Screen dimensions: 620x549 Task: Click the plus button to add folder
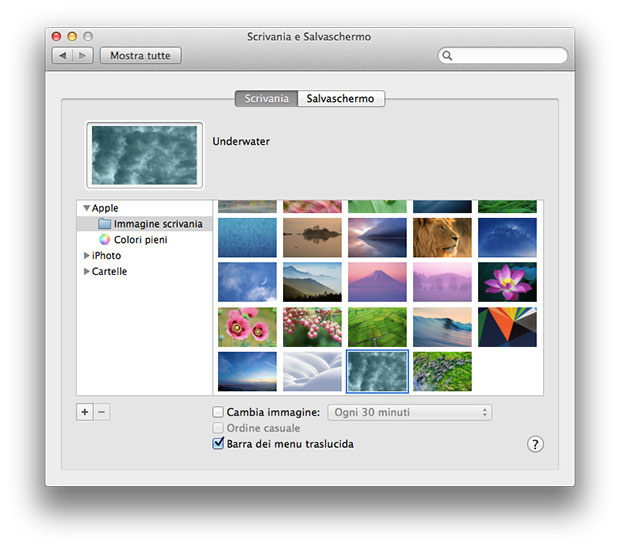coord(84,412)
